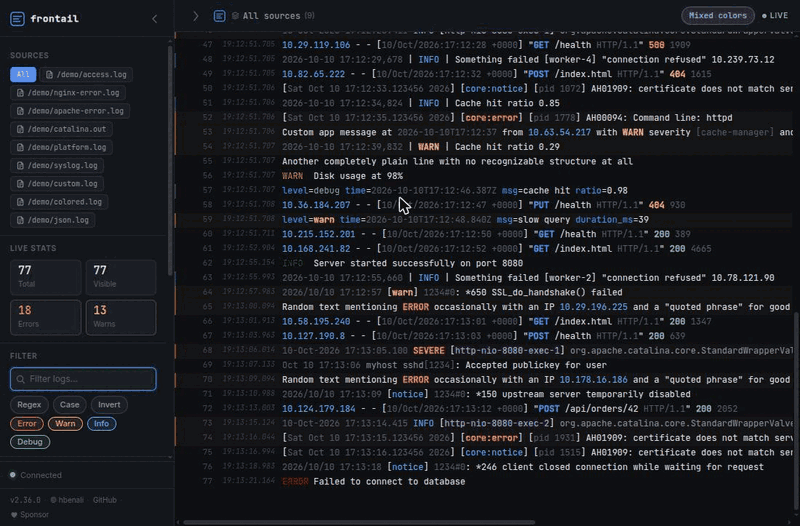This screenshot has width=800, height=526.
Task: Click IP address 10.124.179.184 in line 72
Action: pyautogui.click(x=318, y=409)
